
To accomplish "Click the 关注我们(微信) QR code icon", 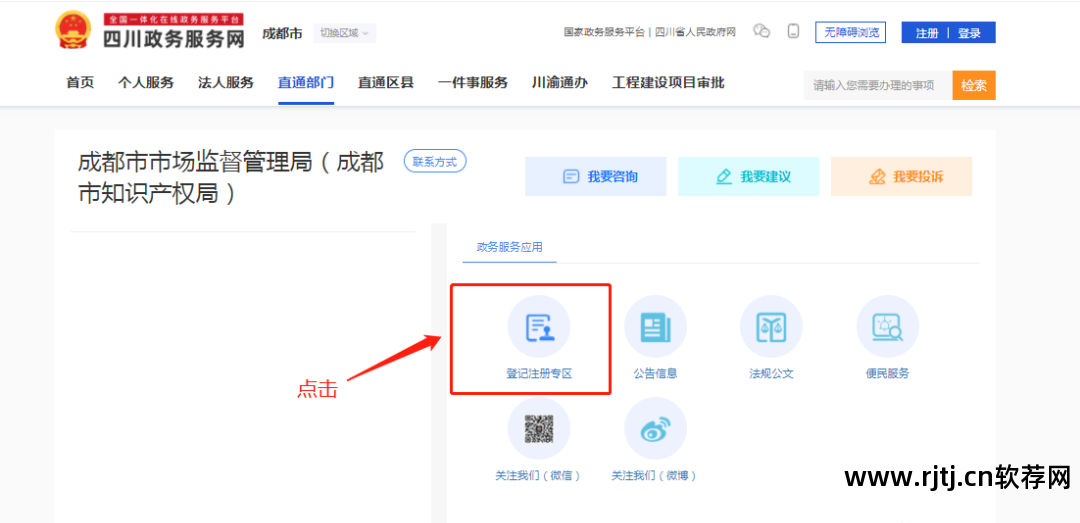I will [x=538, y=429].
